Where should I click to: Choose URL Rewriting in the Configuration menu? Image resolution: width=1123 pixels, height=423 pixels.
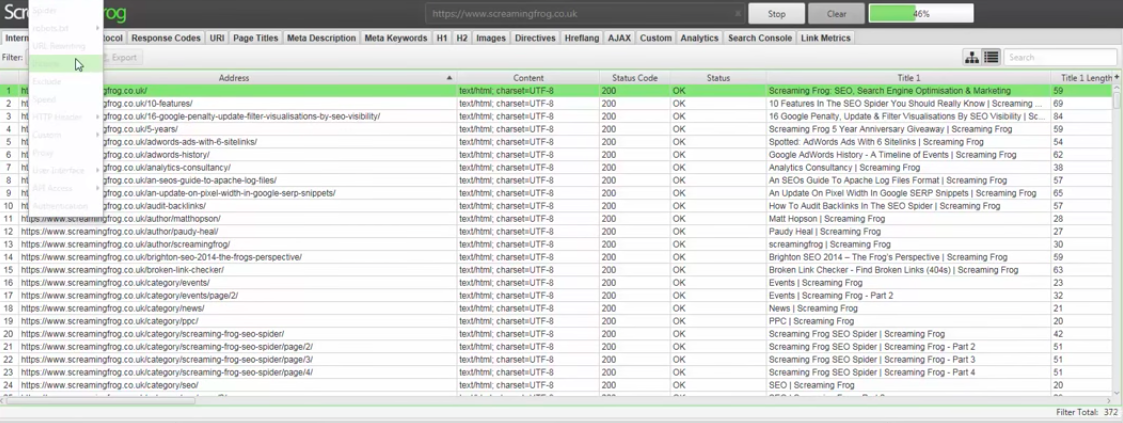[x=65, y=46]
